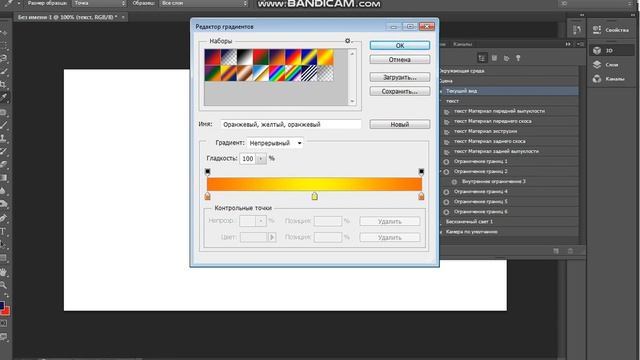
Task: Select Ограничение границ 4 row
Action: tap(509, 191)
